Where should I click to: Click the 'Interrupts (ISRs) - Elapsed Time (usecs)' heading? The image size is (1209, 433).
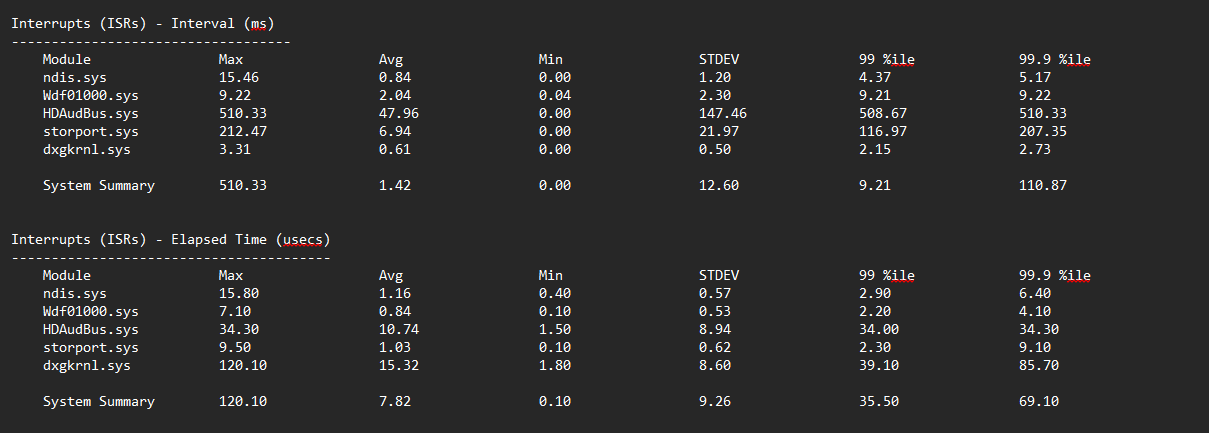point(170,239)
